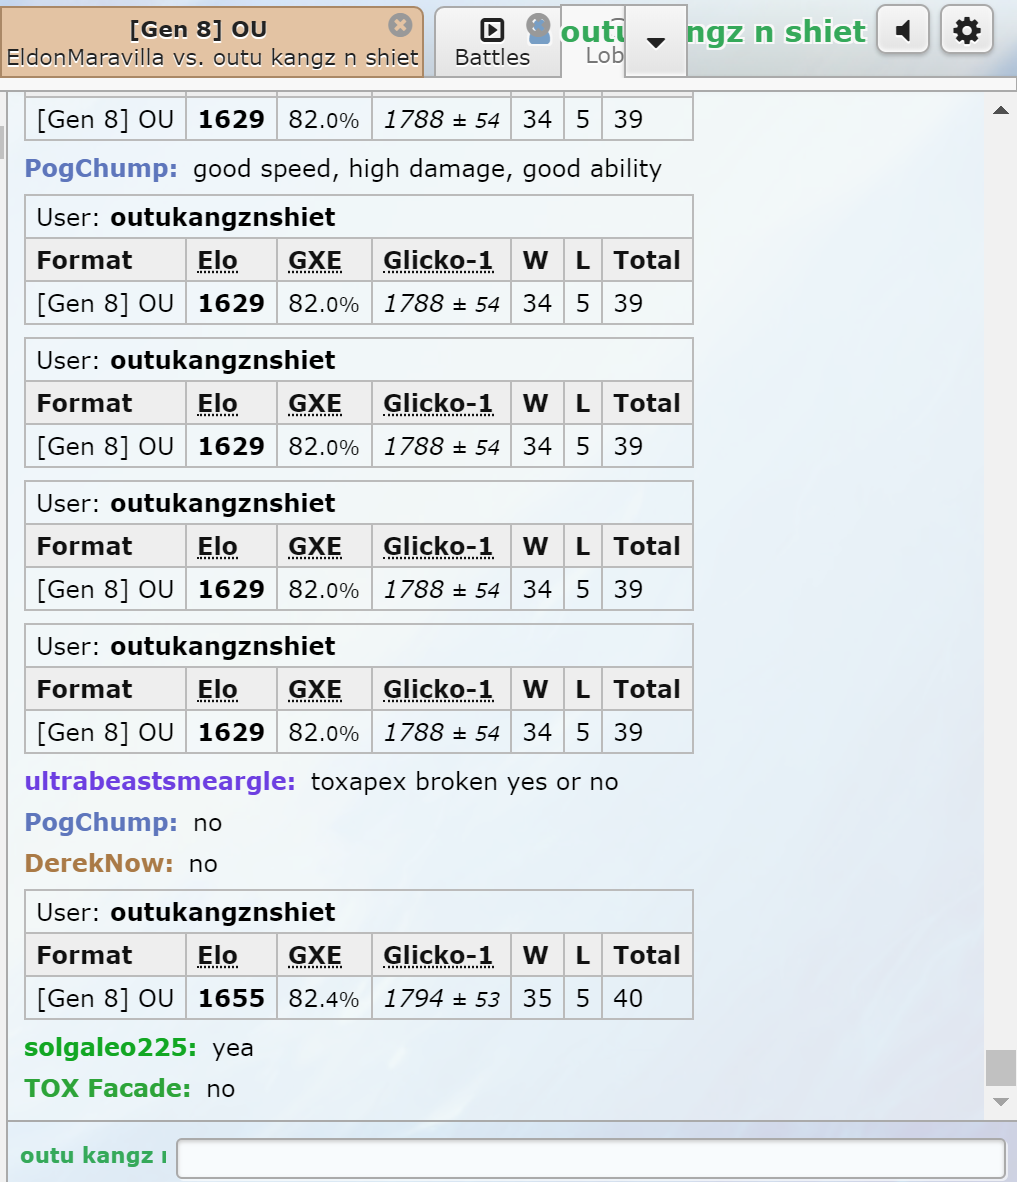Click 'toxapex broken yes or no' message
1017x1182 pixels.
(x=464, y=782)
